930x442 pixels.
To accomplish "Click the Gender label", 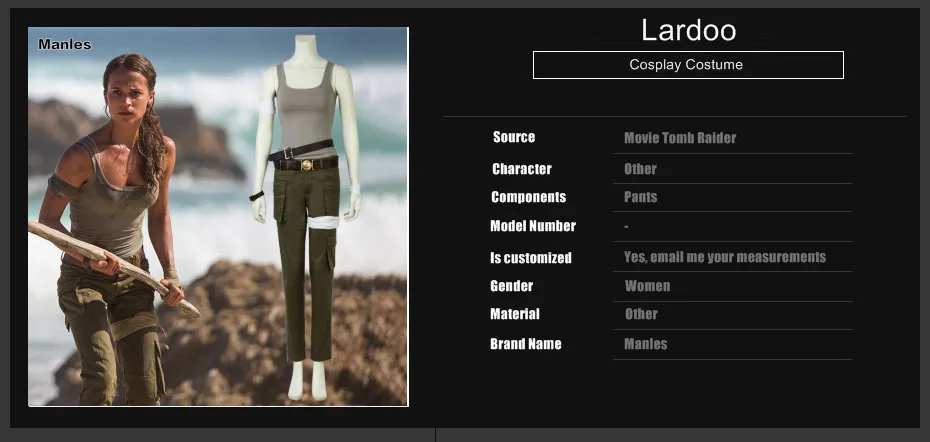I will tap(511, 286).
